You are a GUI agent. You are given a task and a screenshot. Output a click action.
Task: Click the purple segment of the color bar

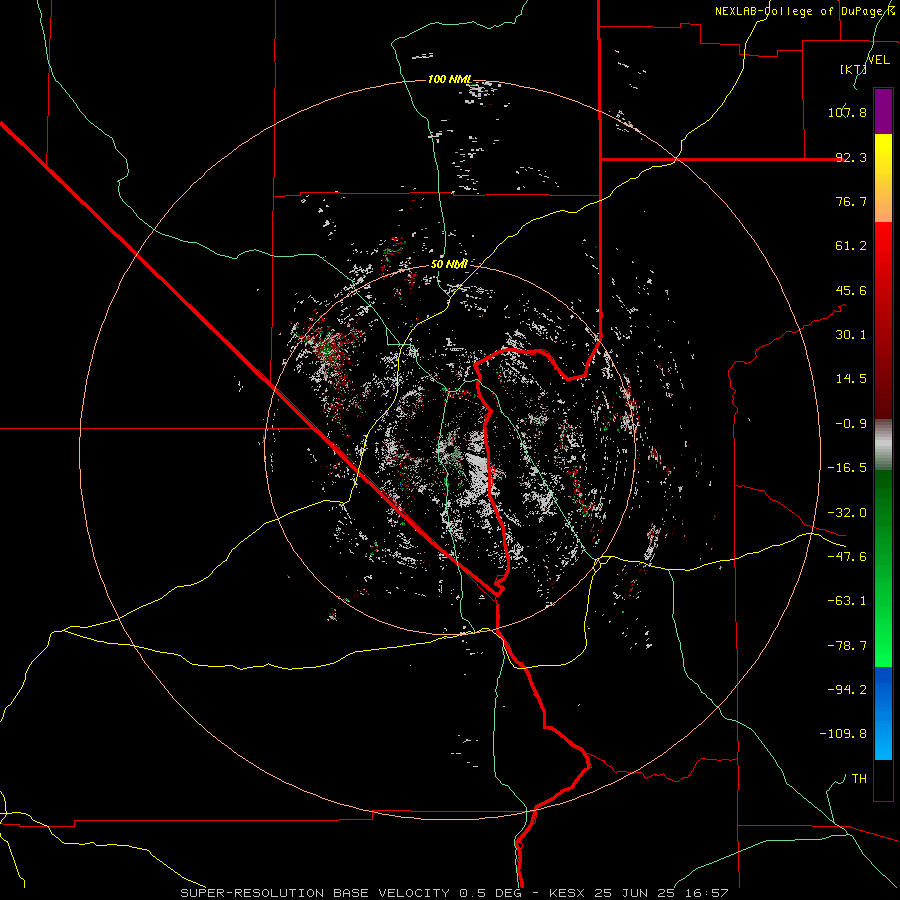883,111
